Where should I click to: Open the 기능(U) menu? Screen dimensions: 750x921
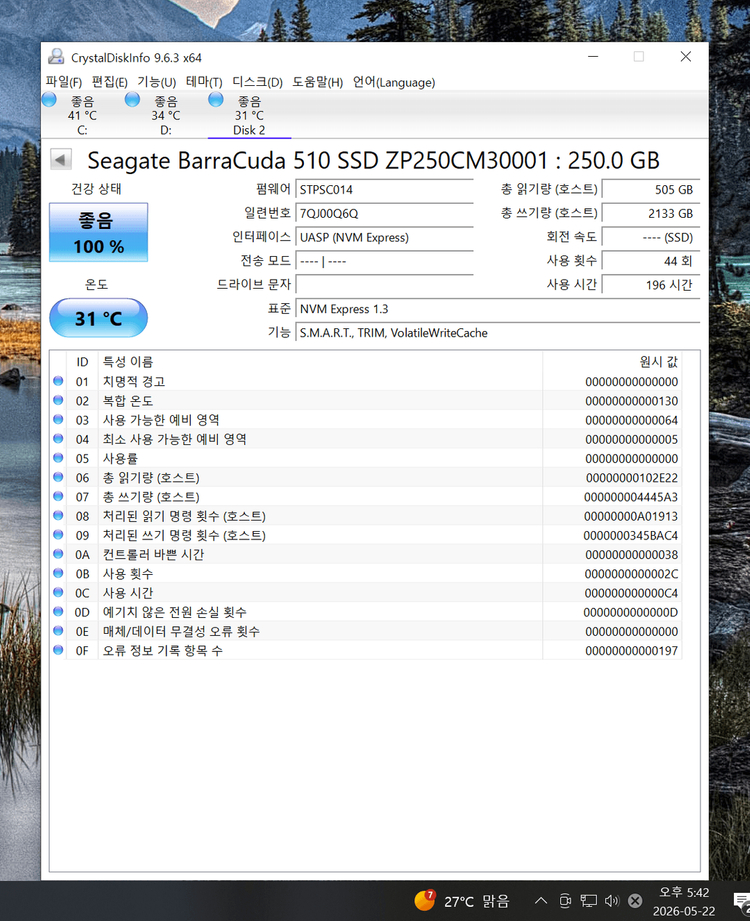[x=156, y=82]
